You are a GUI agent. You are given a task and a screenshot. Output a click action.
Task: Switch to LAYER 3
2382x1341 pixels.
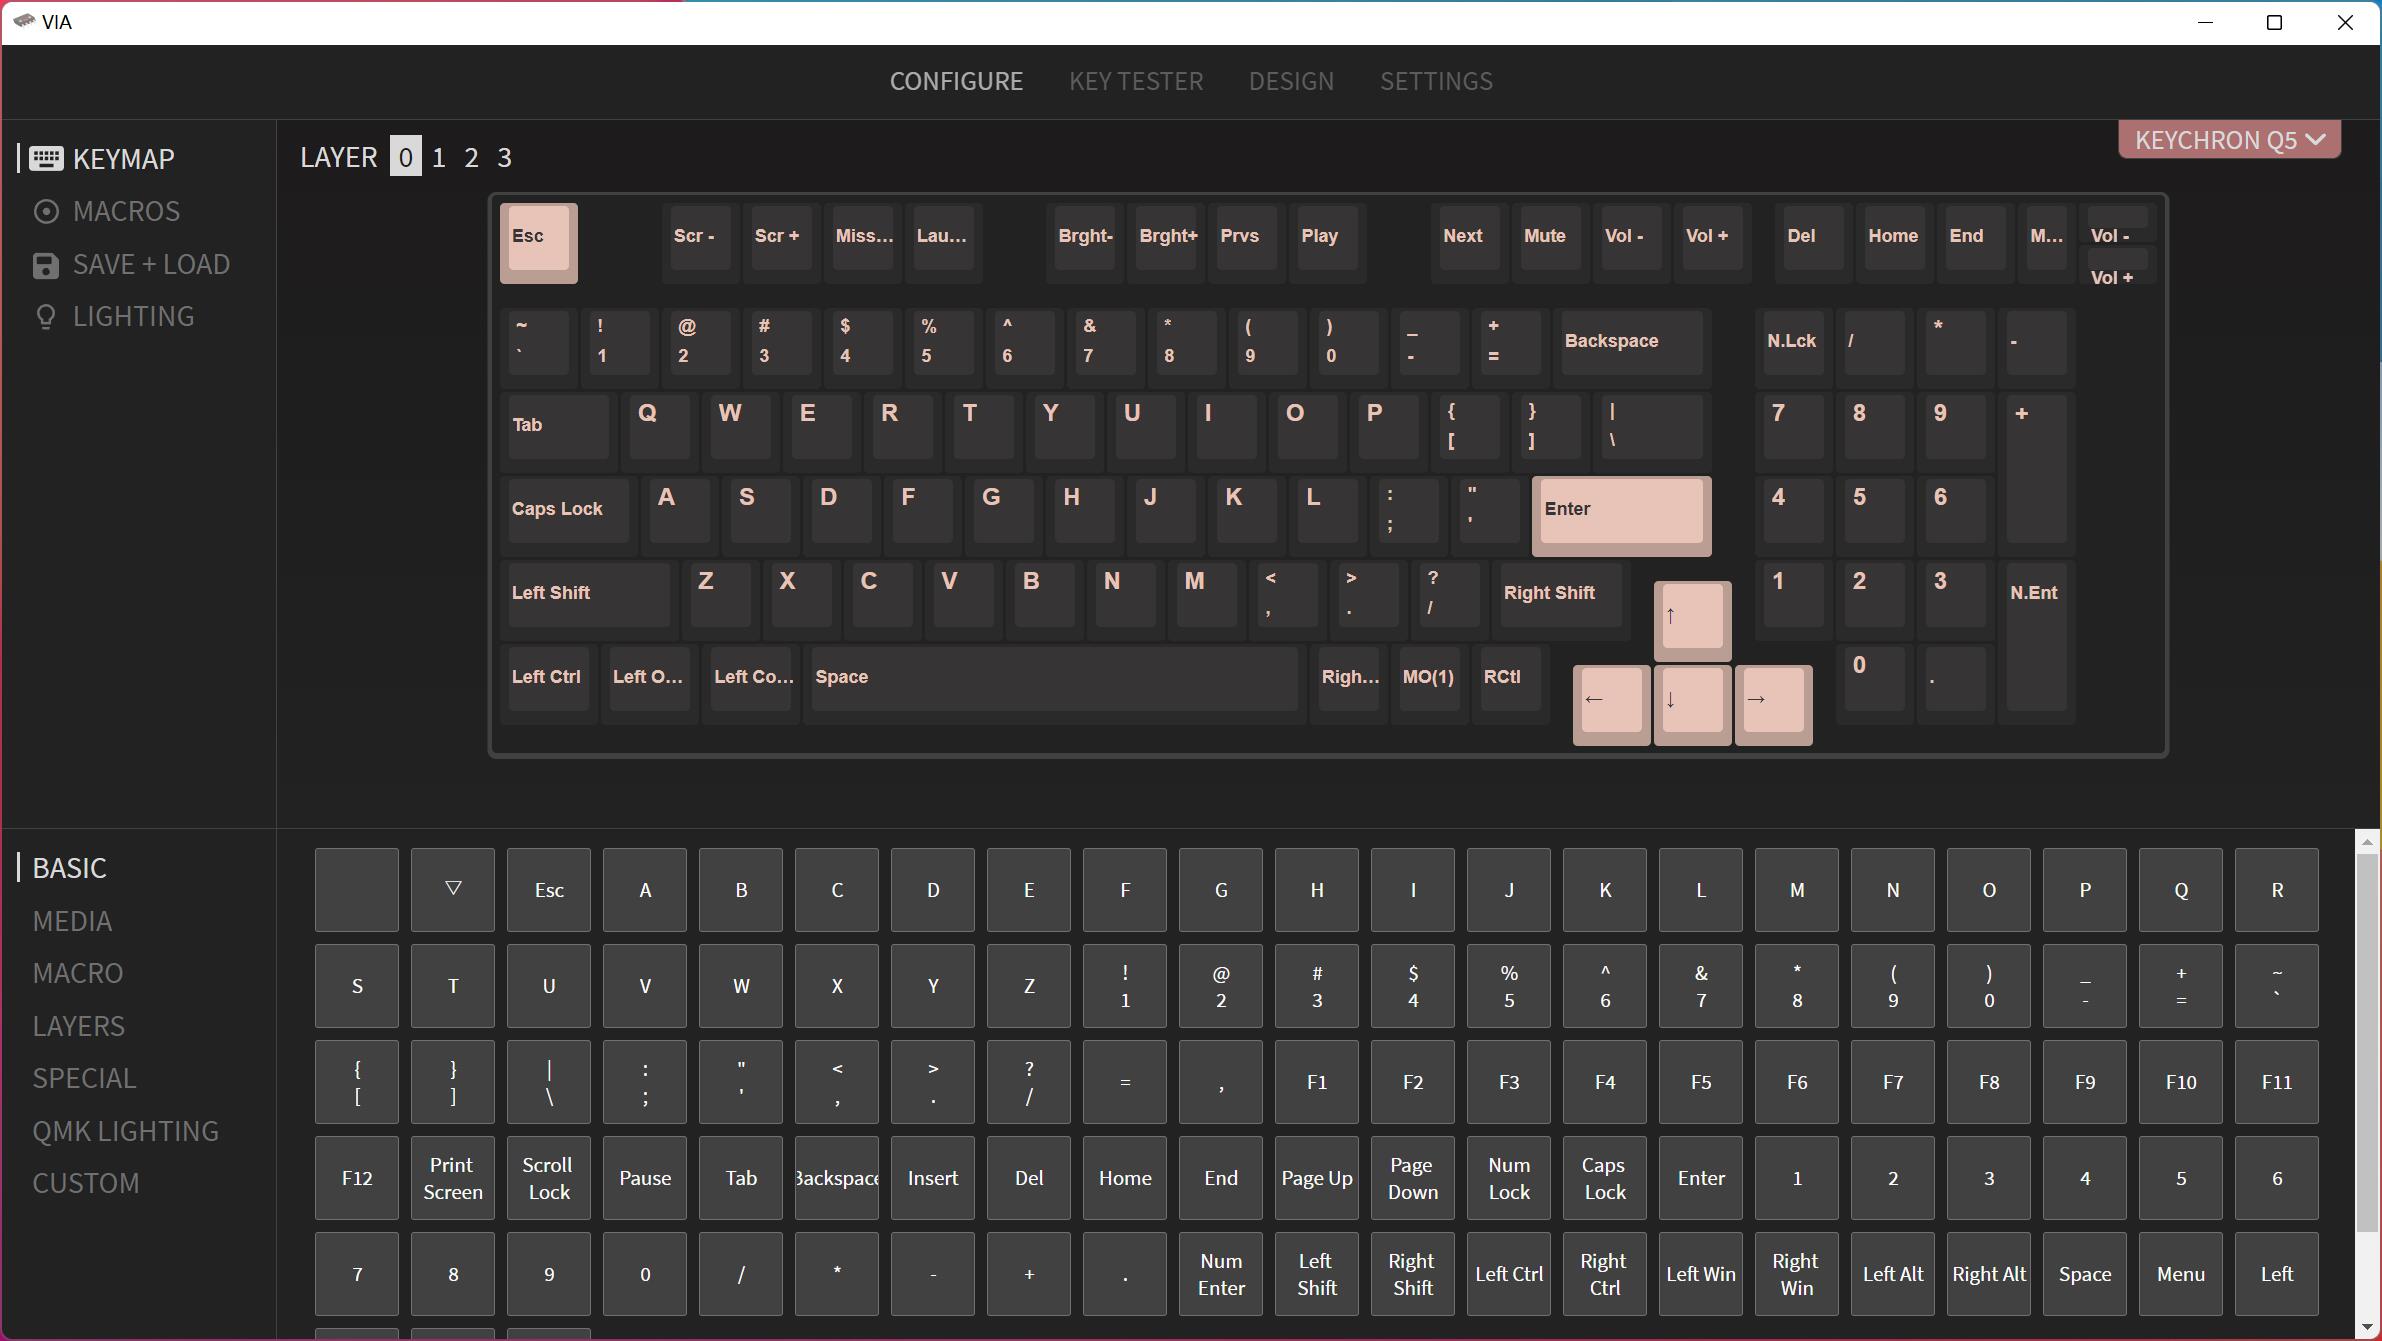(x=504, y=155)
